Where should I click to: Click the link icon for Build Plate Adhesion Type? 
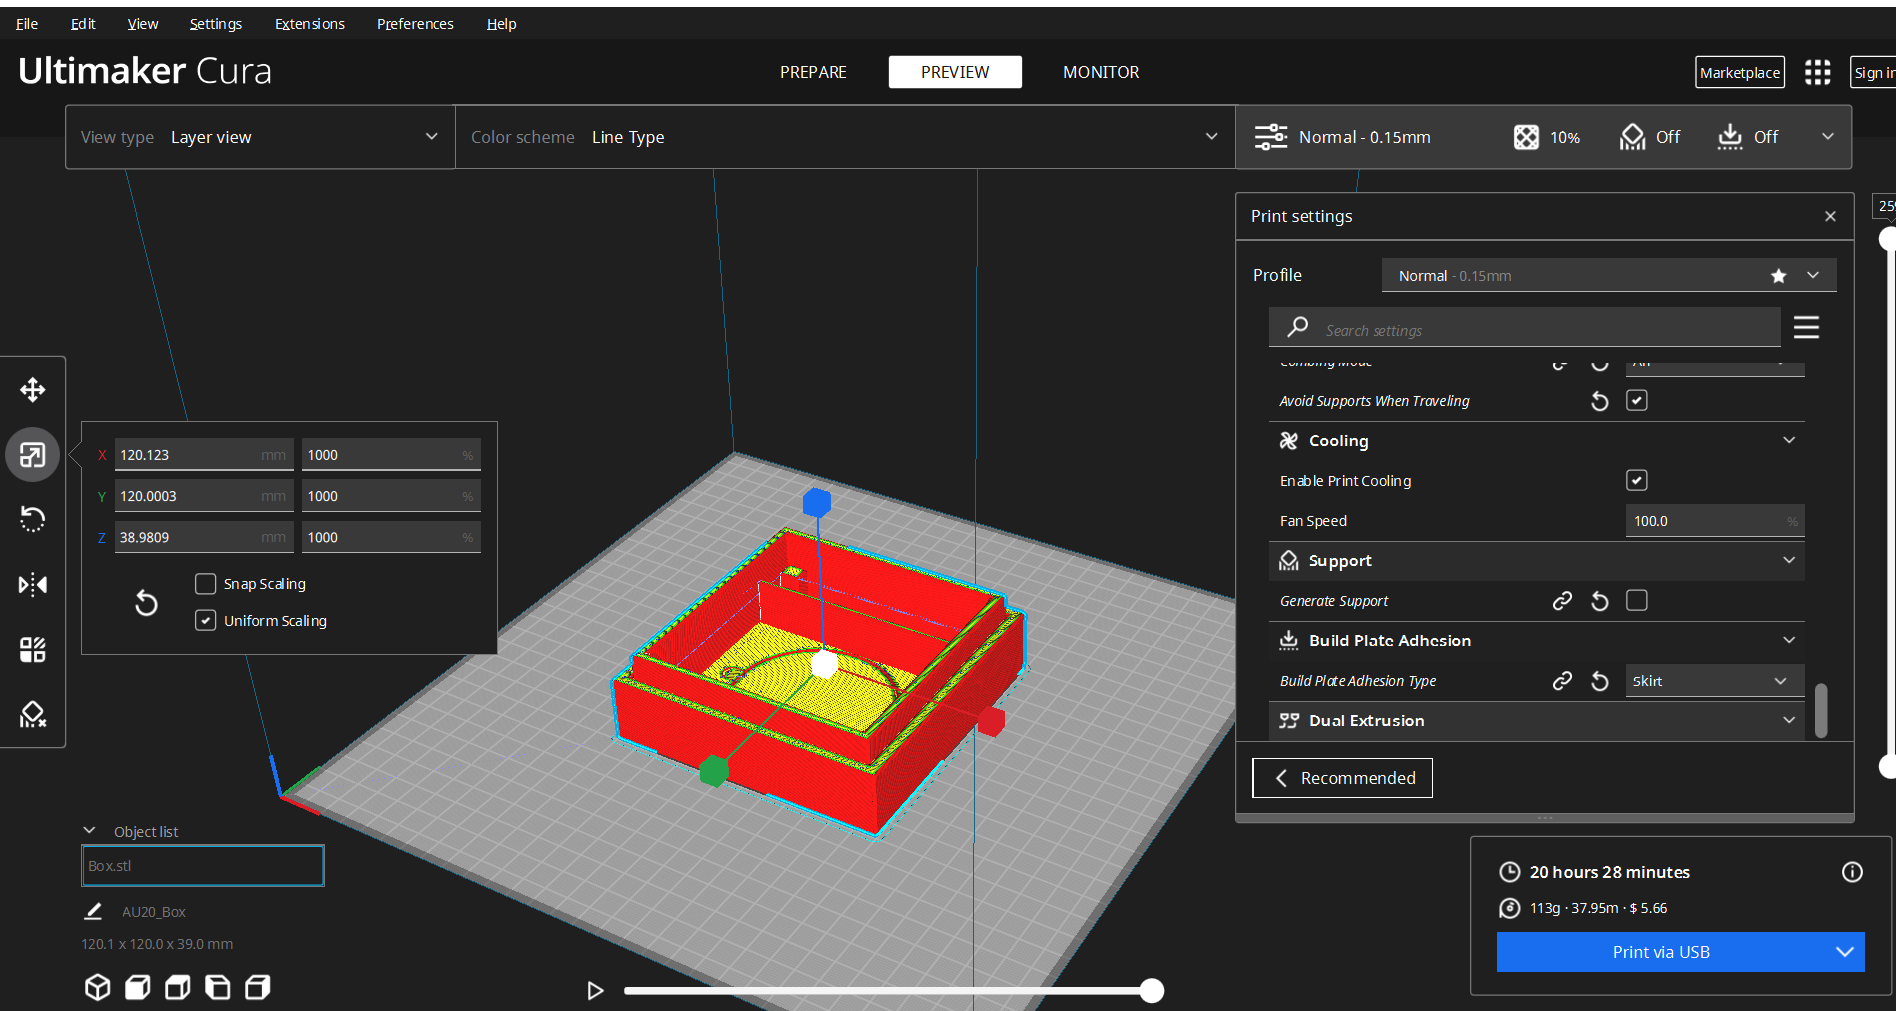pyautogui.click(x=1561, y=681)
